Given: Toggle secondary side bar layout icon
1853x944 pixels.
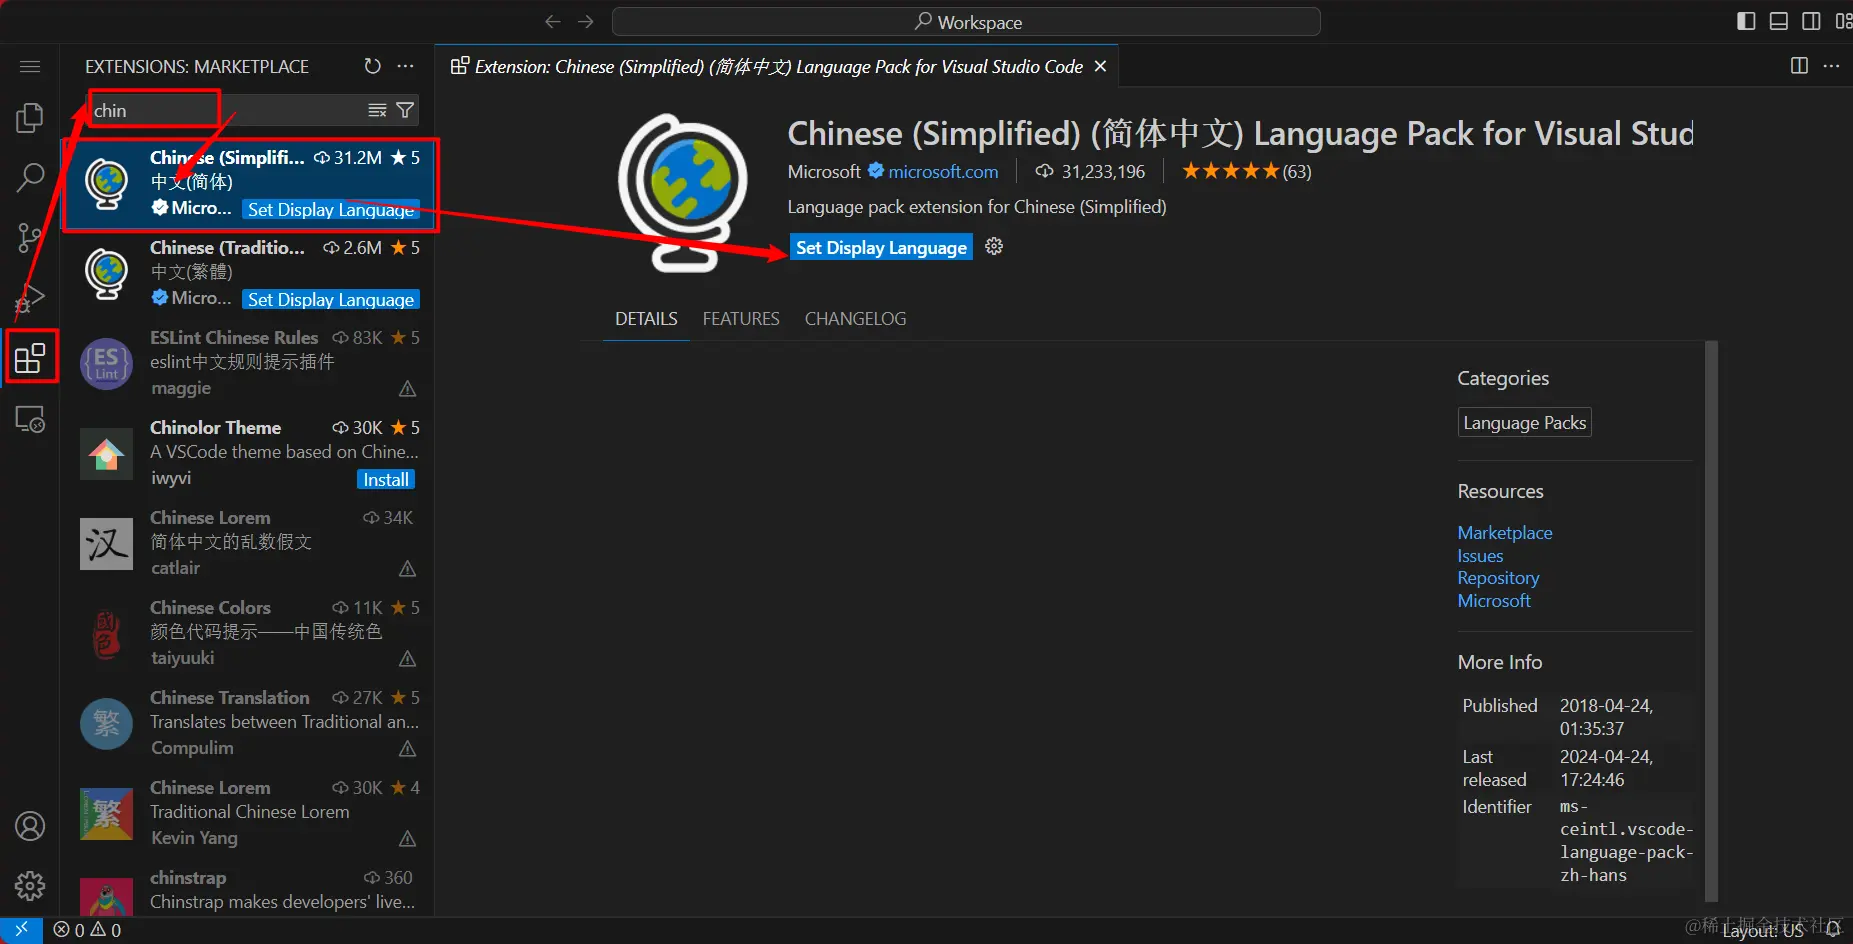Looking at the screenshot, I should click(x=1811, y=21).
